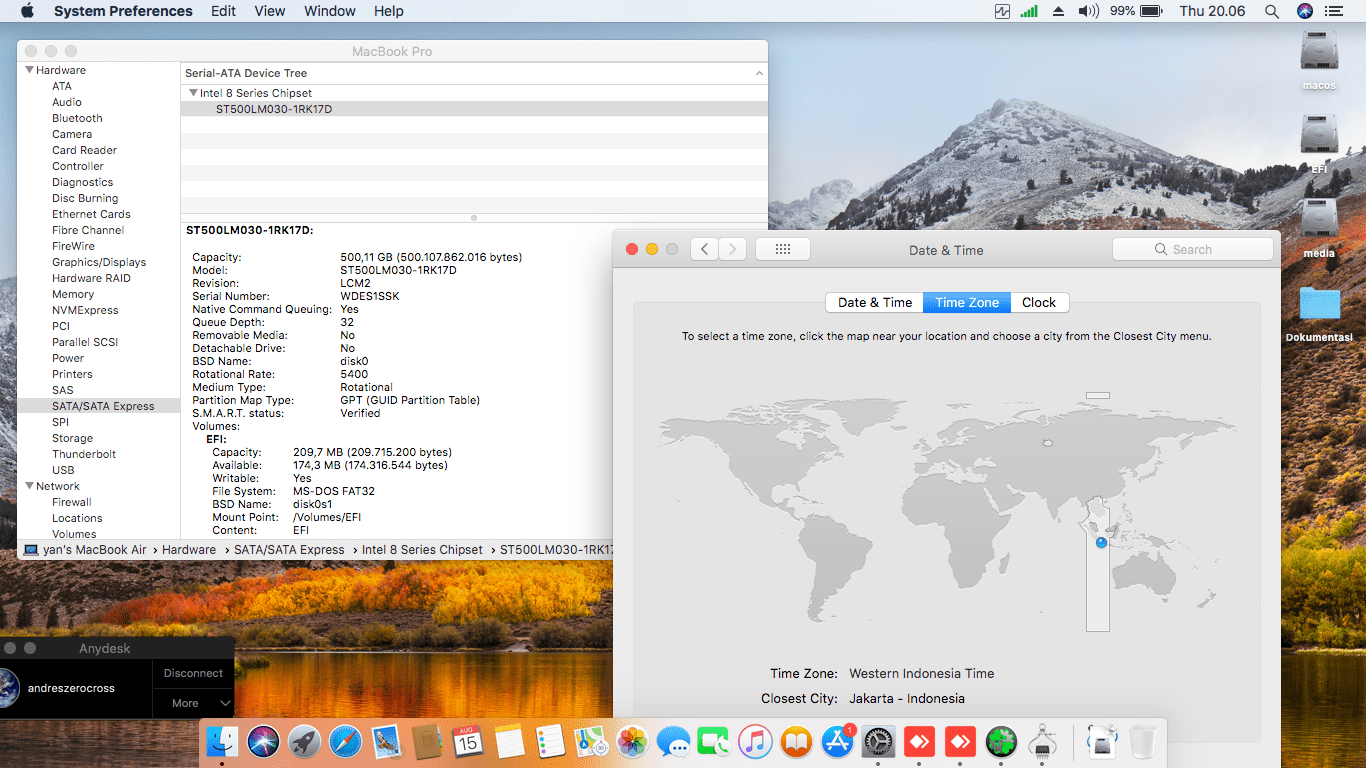
Task: Click the System Preferences Search field
Action: pyautogui.click(x=1195, y=249)
